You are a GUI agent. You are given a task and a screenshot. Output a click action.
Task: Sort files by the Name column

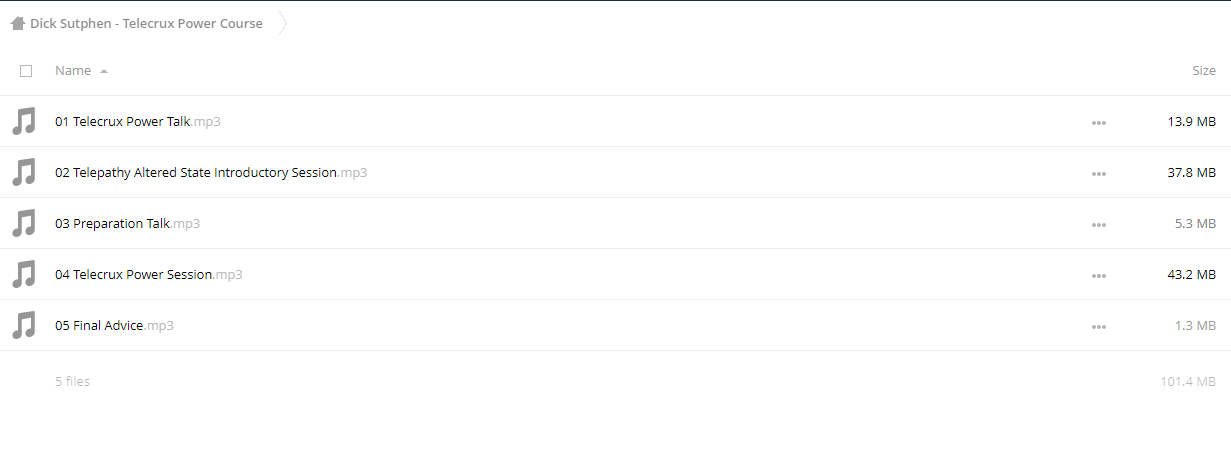(x=73, y=71)
